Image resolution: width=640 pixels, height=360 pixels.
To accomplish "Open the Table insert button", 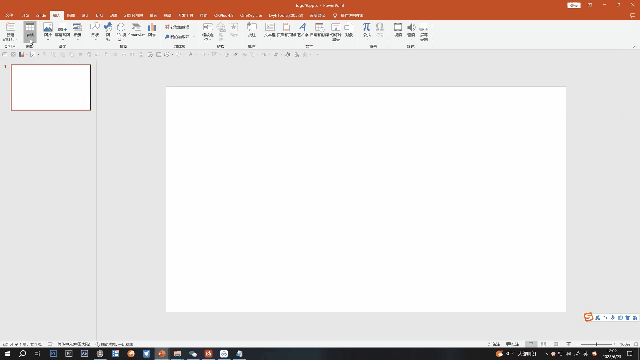I will coord(30,31).
